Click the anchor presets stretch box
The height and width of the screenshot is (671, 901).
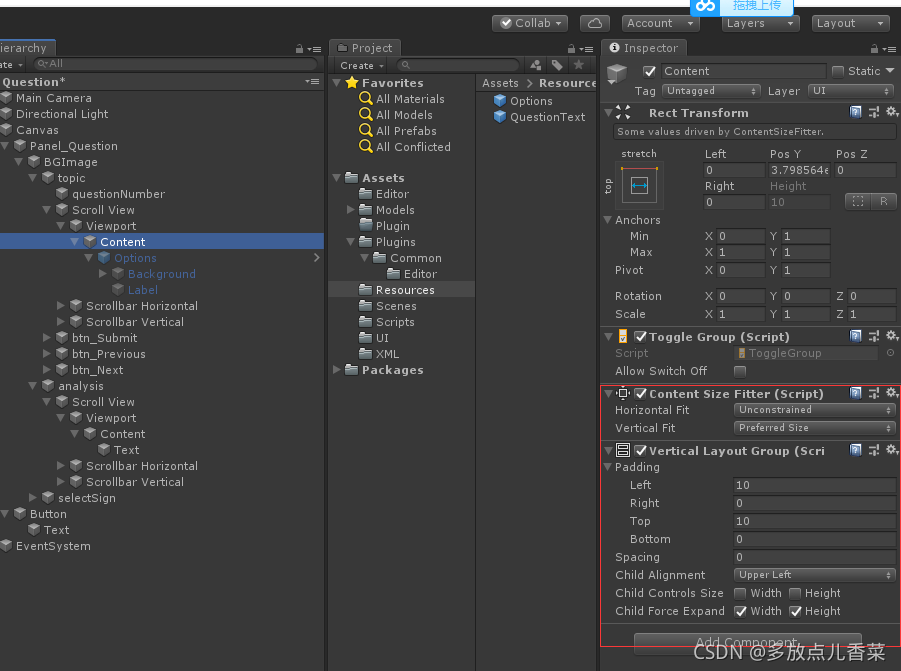[640, 185]
